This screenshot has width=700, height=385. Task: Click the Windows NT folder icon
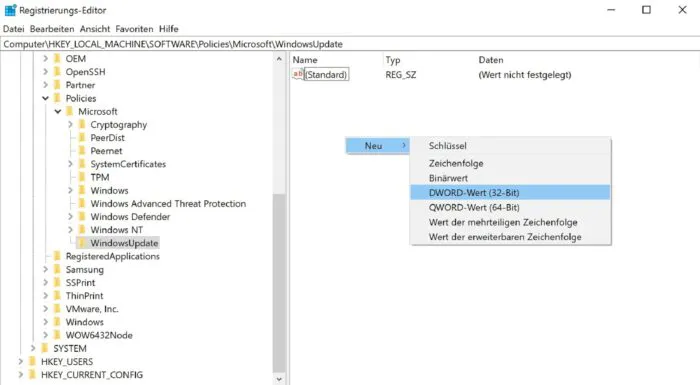click(82, 230)
